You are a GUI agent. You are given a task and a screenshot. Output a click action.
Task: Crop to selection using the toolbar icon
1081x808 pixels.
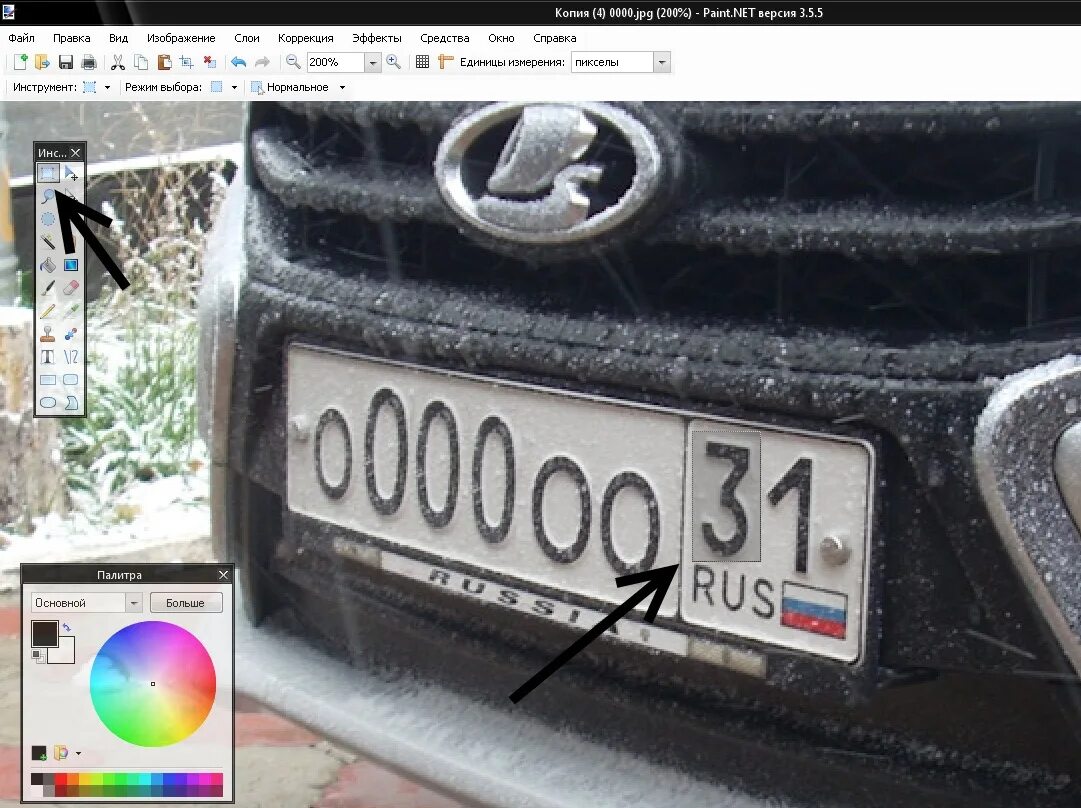pos(187,62)
